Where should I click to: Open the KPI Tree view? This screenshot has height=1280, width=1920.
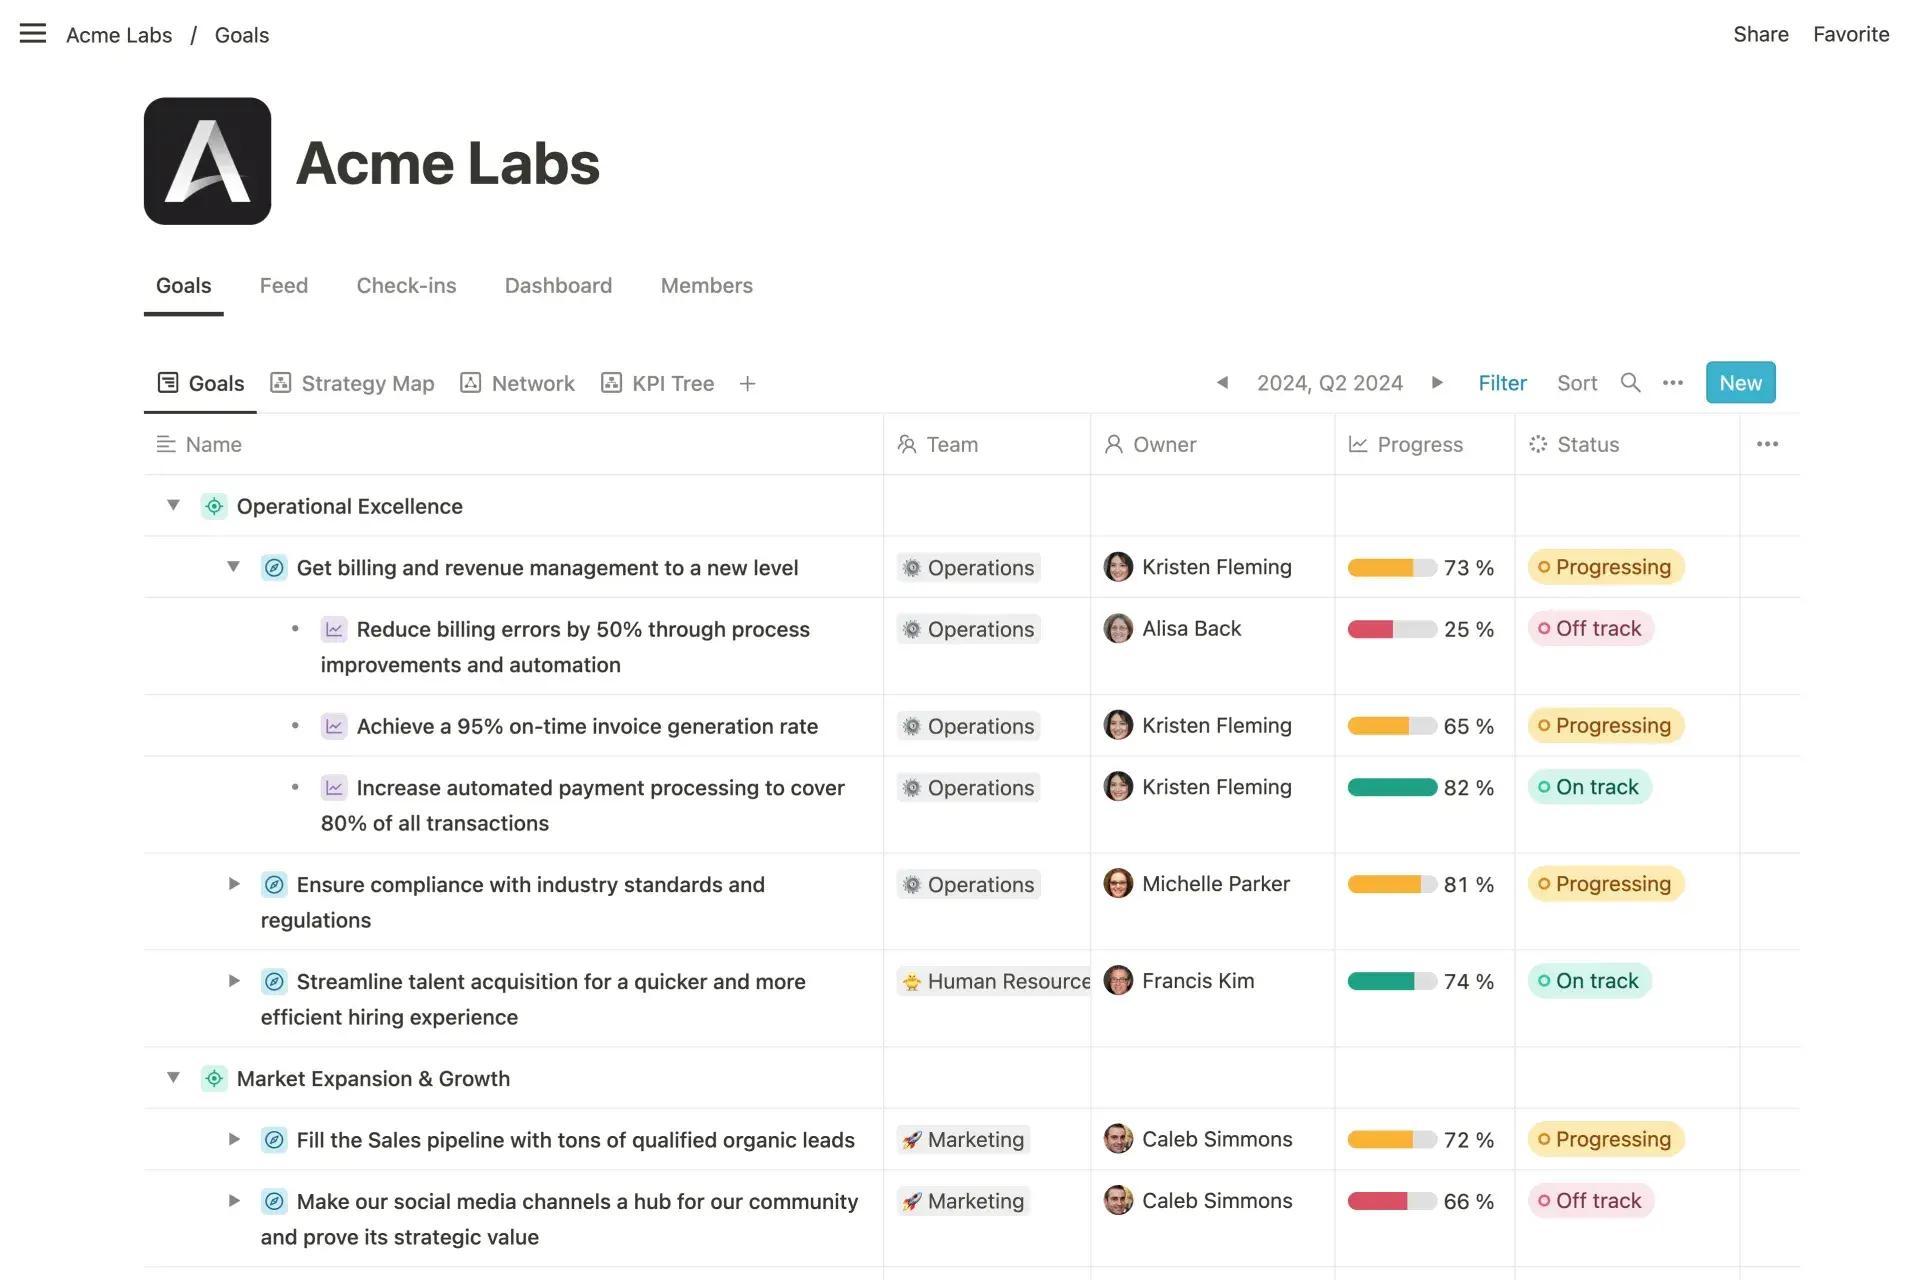point(657,381)
